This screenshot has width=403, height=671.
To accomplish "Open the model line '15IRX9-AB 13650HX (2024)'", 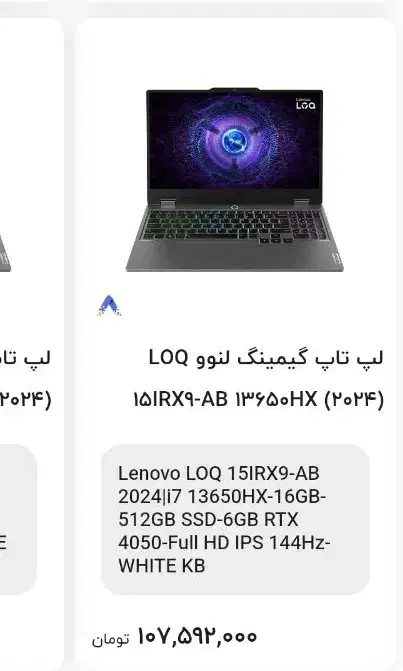I will pos(258,399).
